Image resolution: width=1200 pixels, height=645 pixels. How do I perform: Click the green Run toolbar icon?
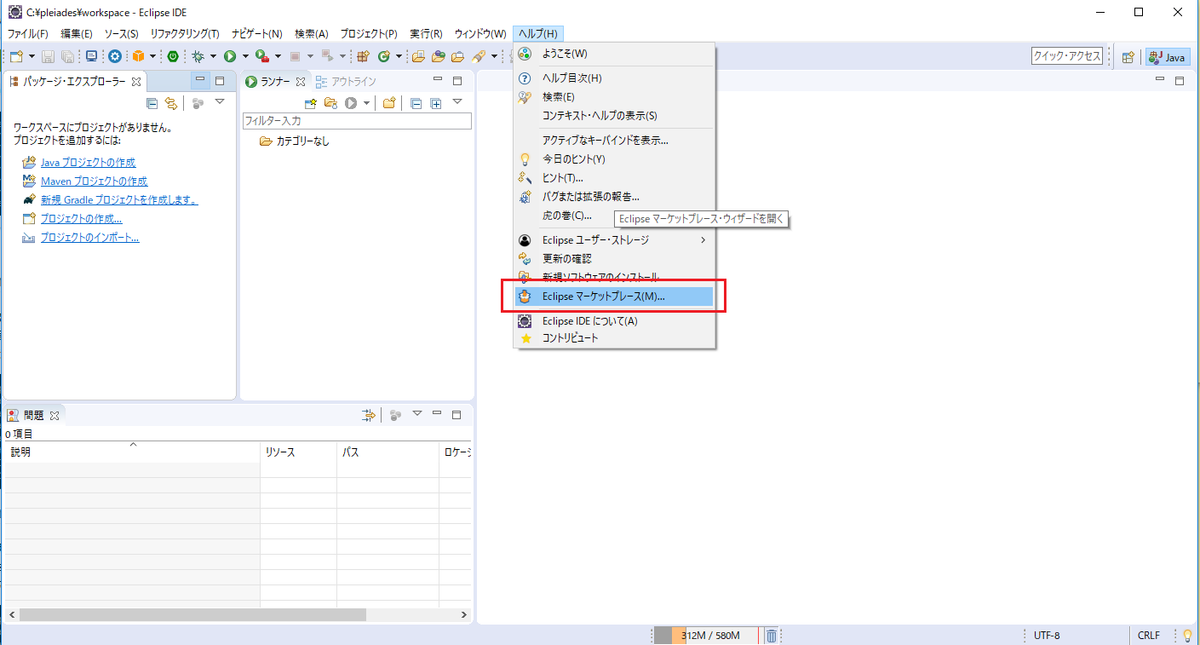coord(230,57)
